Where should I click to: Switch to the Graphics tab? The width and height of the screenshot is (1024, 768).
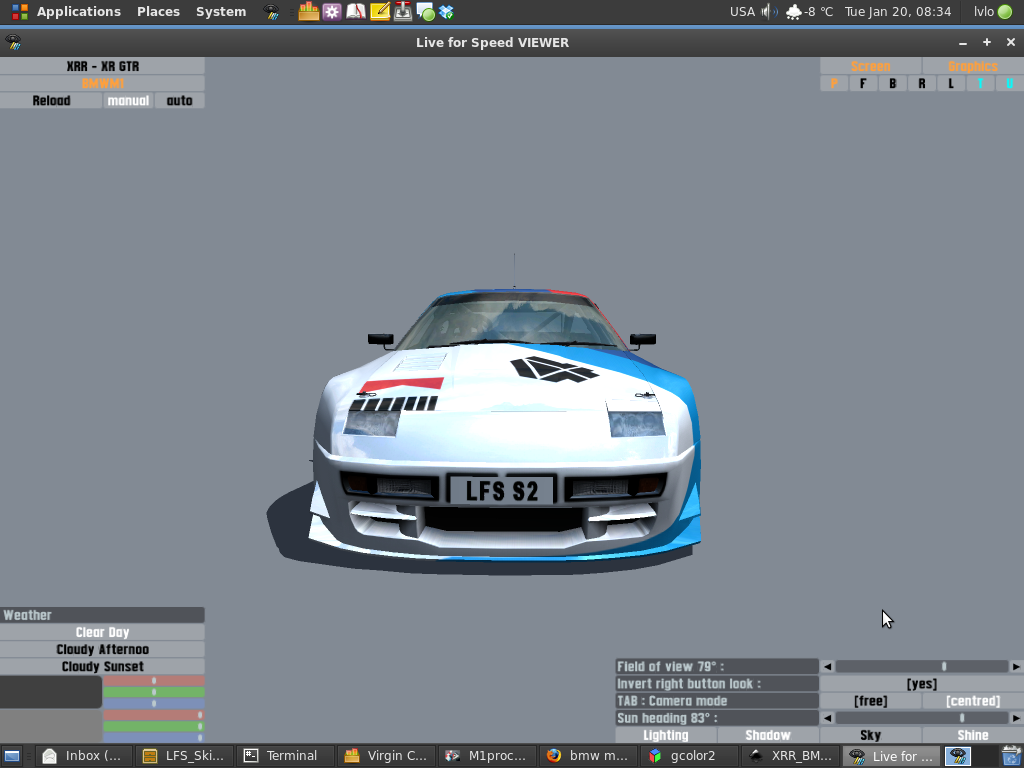pyautogui.click(x=973, y=67)
